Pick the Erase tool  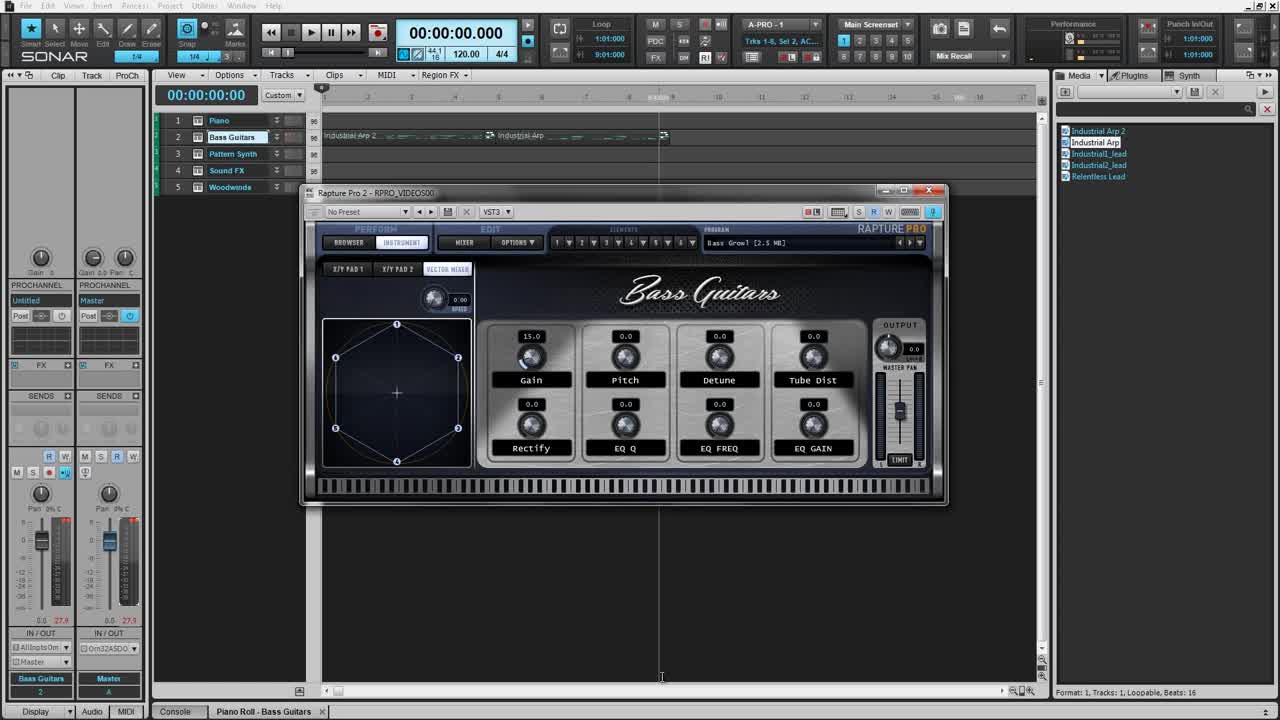tap(151, 29)
